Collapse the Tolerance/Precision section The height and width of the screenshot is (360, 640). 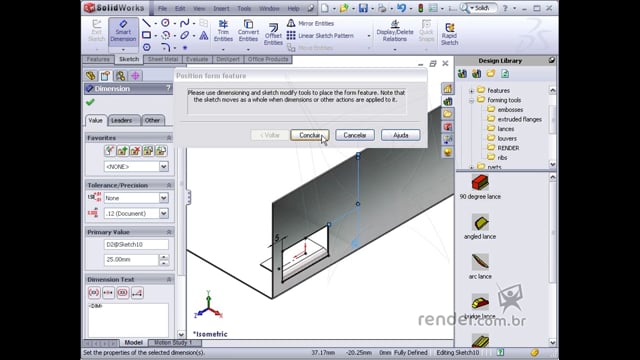point(169,185)
